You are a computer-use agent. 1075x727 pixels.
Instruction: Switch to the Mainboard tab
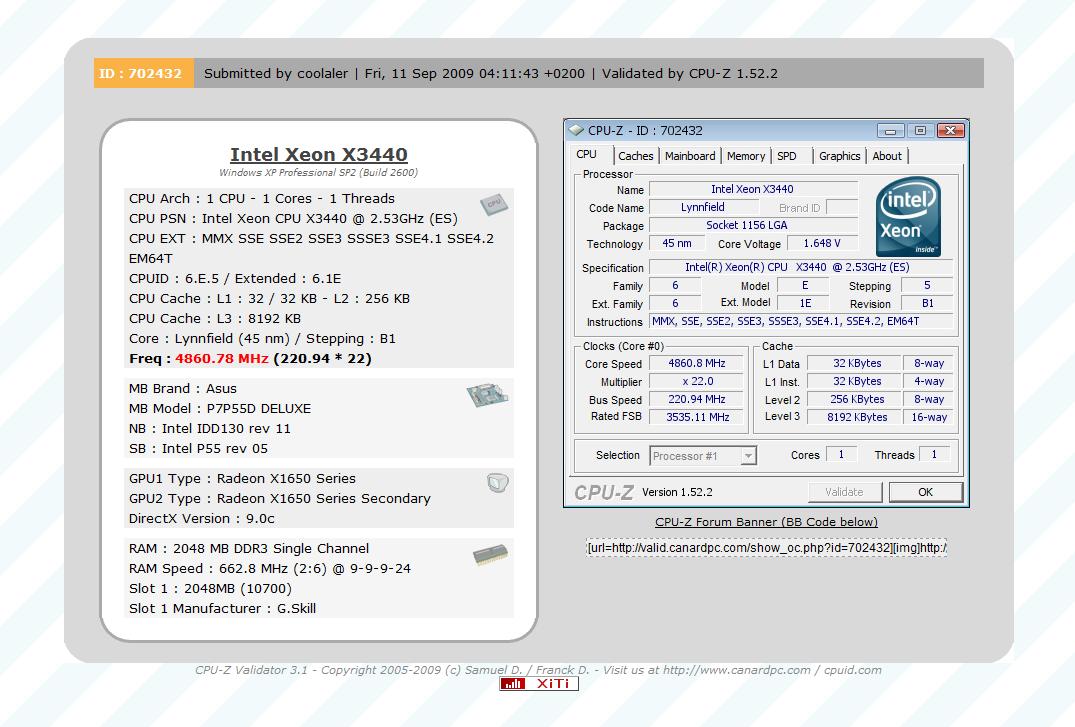[x=690, y=156]
